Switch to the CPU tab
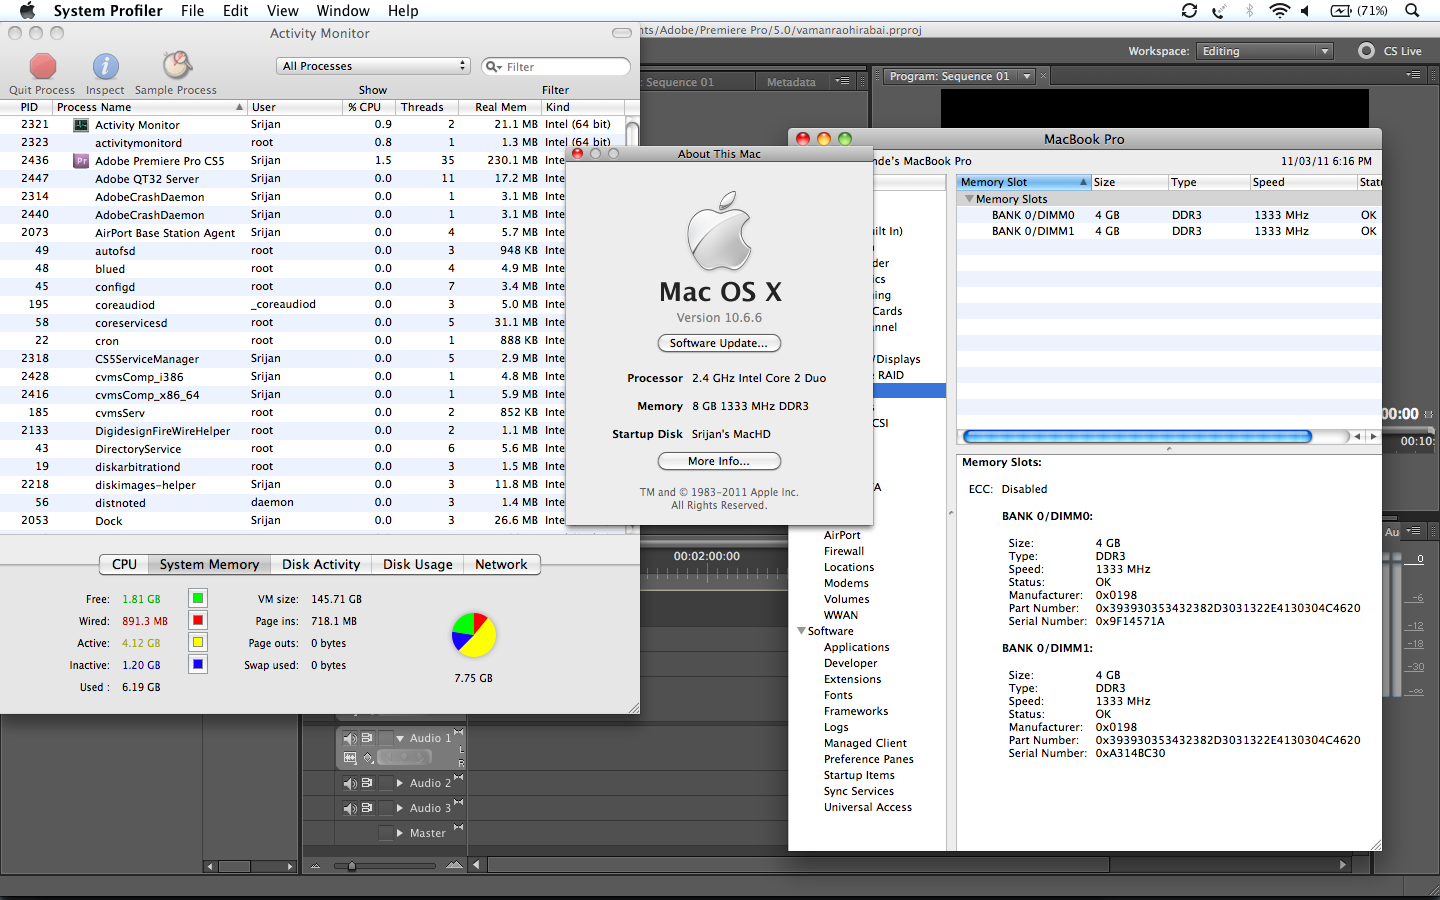The height and width of the screenshot is (900, 1440). [124, 564]
